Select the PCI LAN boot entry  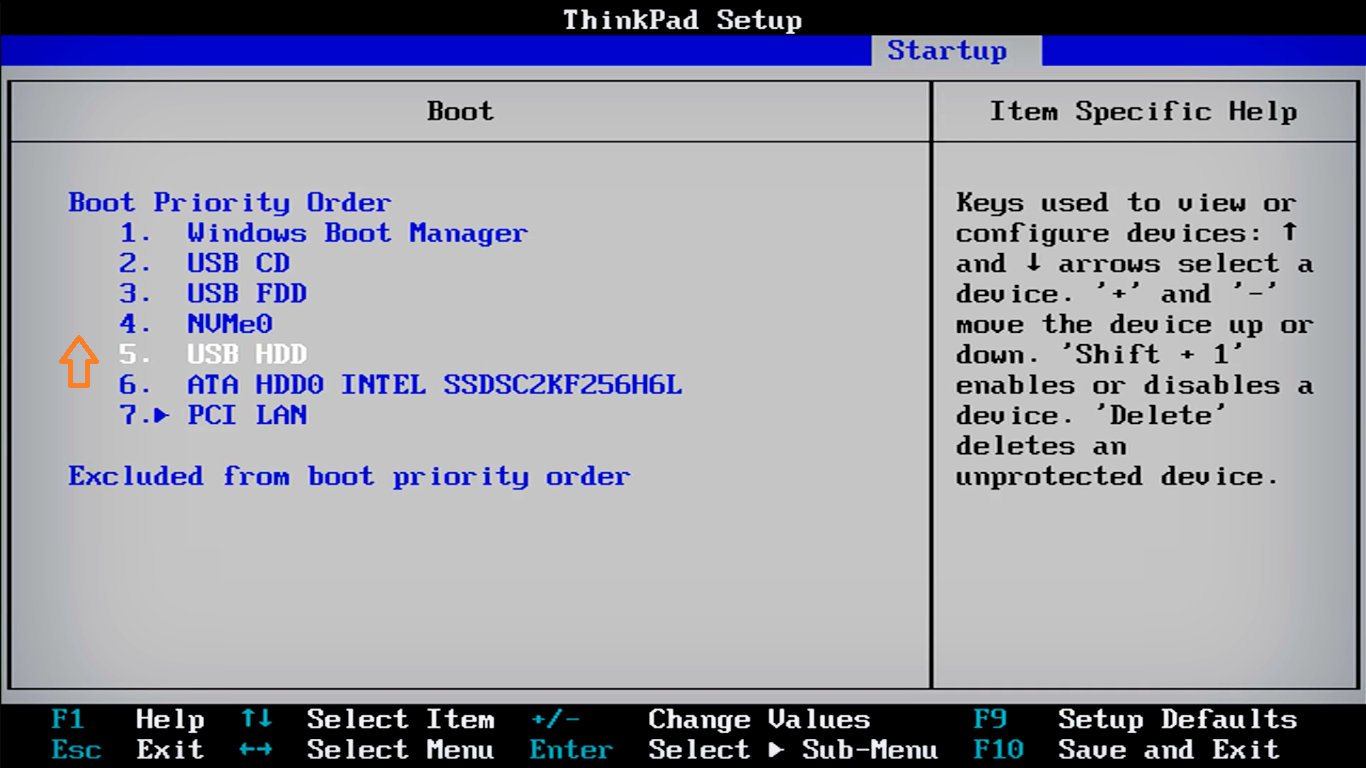click(246, 415)
